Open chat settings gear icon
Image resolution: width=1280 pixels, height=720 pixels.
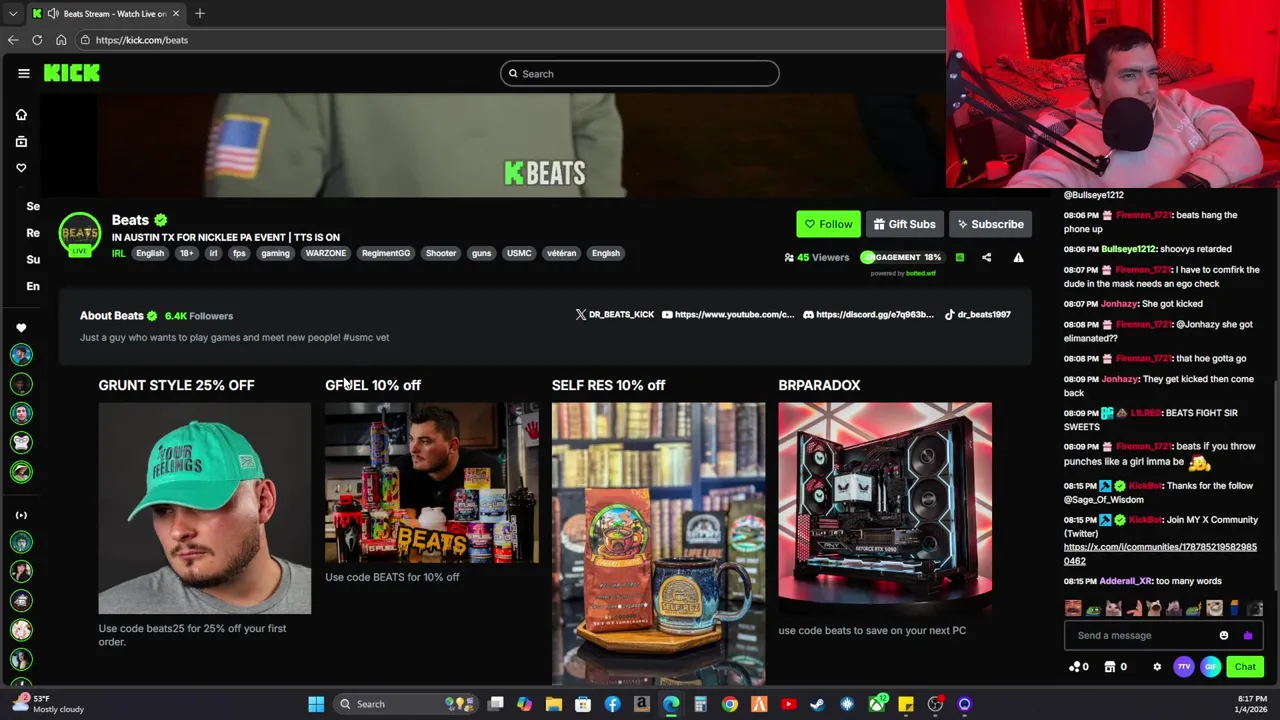1157,667
